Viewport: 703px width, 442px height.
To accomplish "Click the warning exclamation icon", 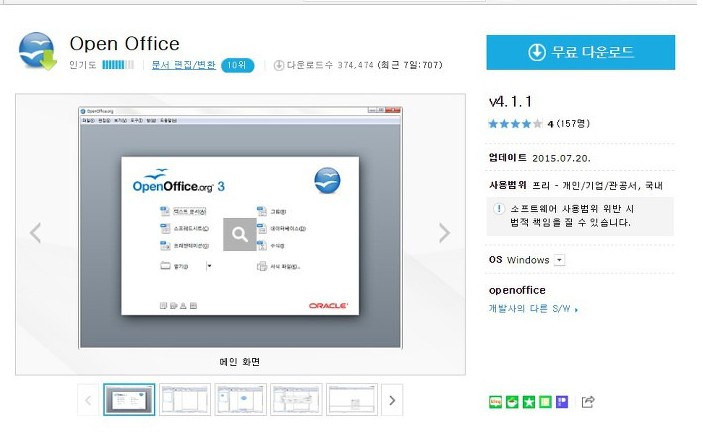I will [x=499, y=209].
